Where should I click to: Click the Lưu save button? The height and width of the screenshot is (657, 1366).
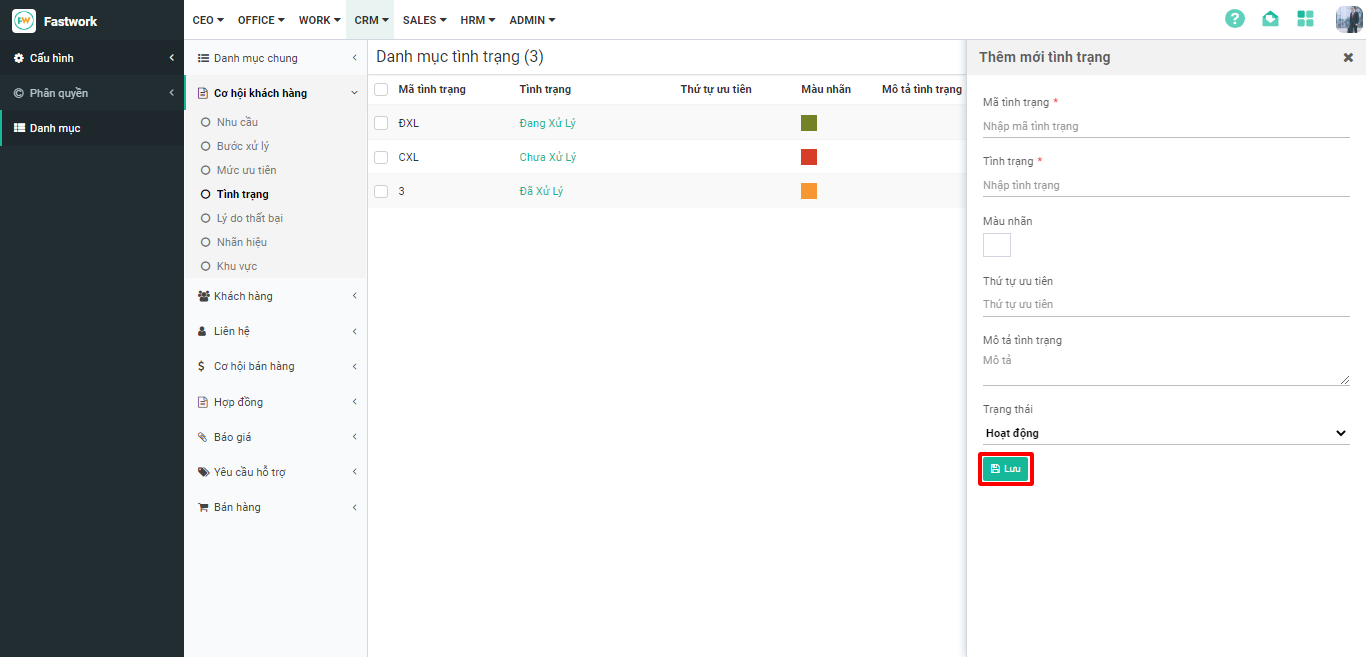coord(1005,469)
